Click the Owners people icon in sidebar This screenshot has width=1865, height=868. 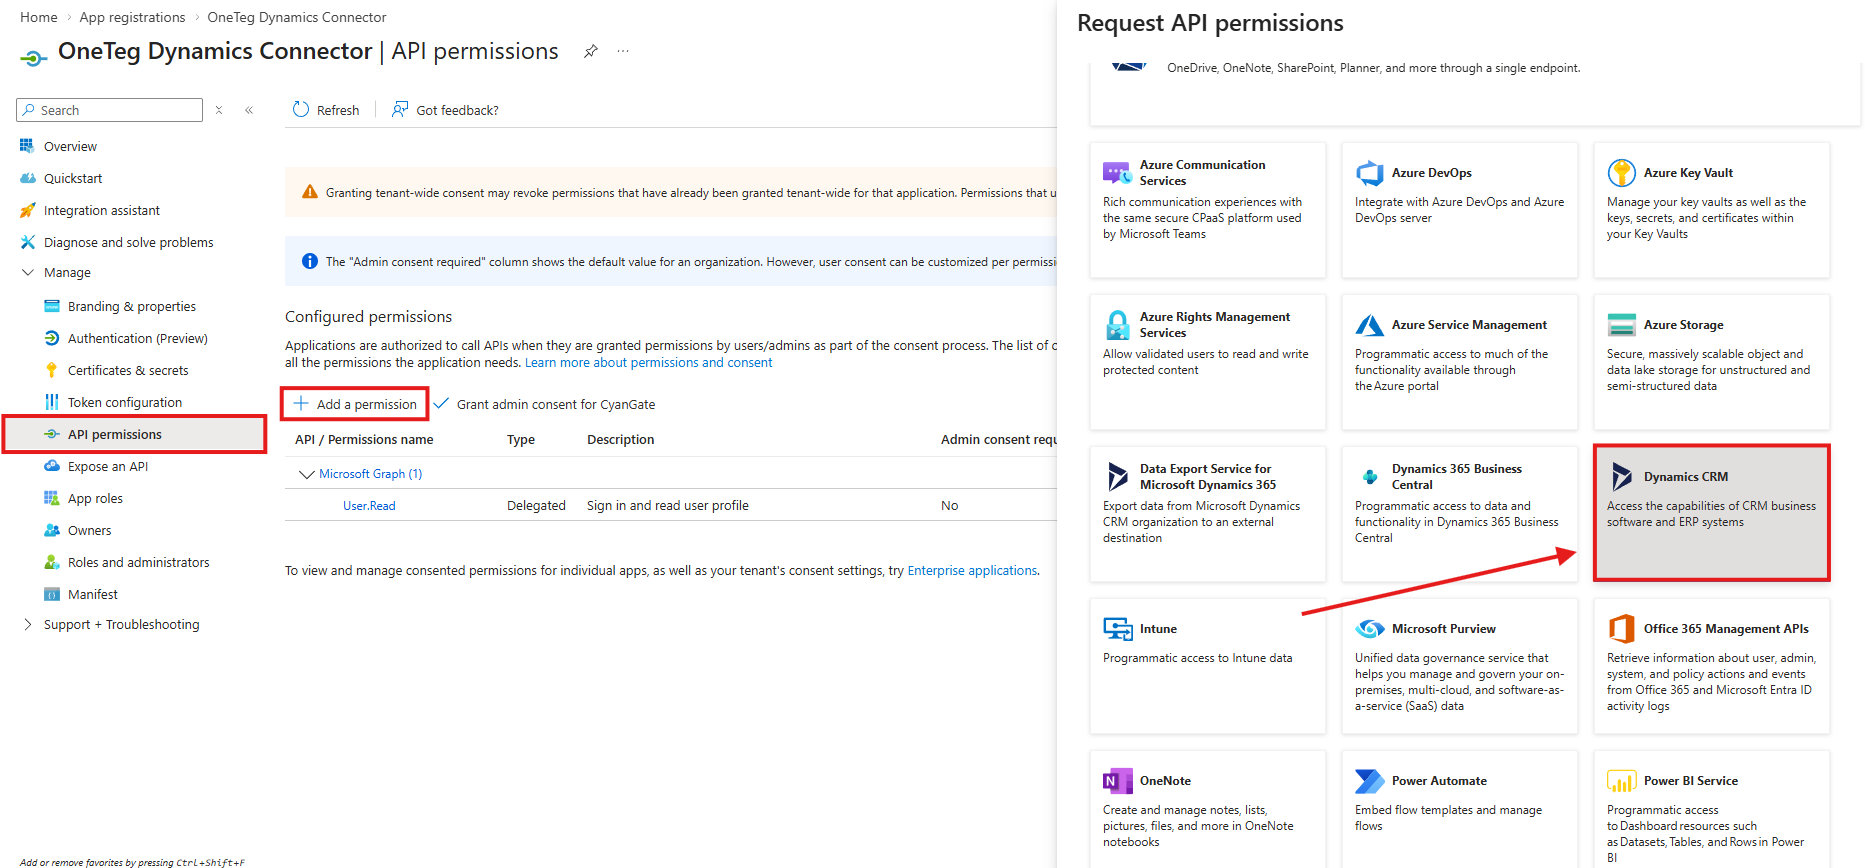pyautogui.click(x=52, y=530)
